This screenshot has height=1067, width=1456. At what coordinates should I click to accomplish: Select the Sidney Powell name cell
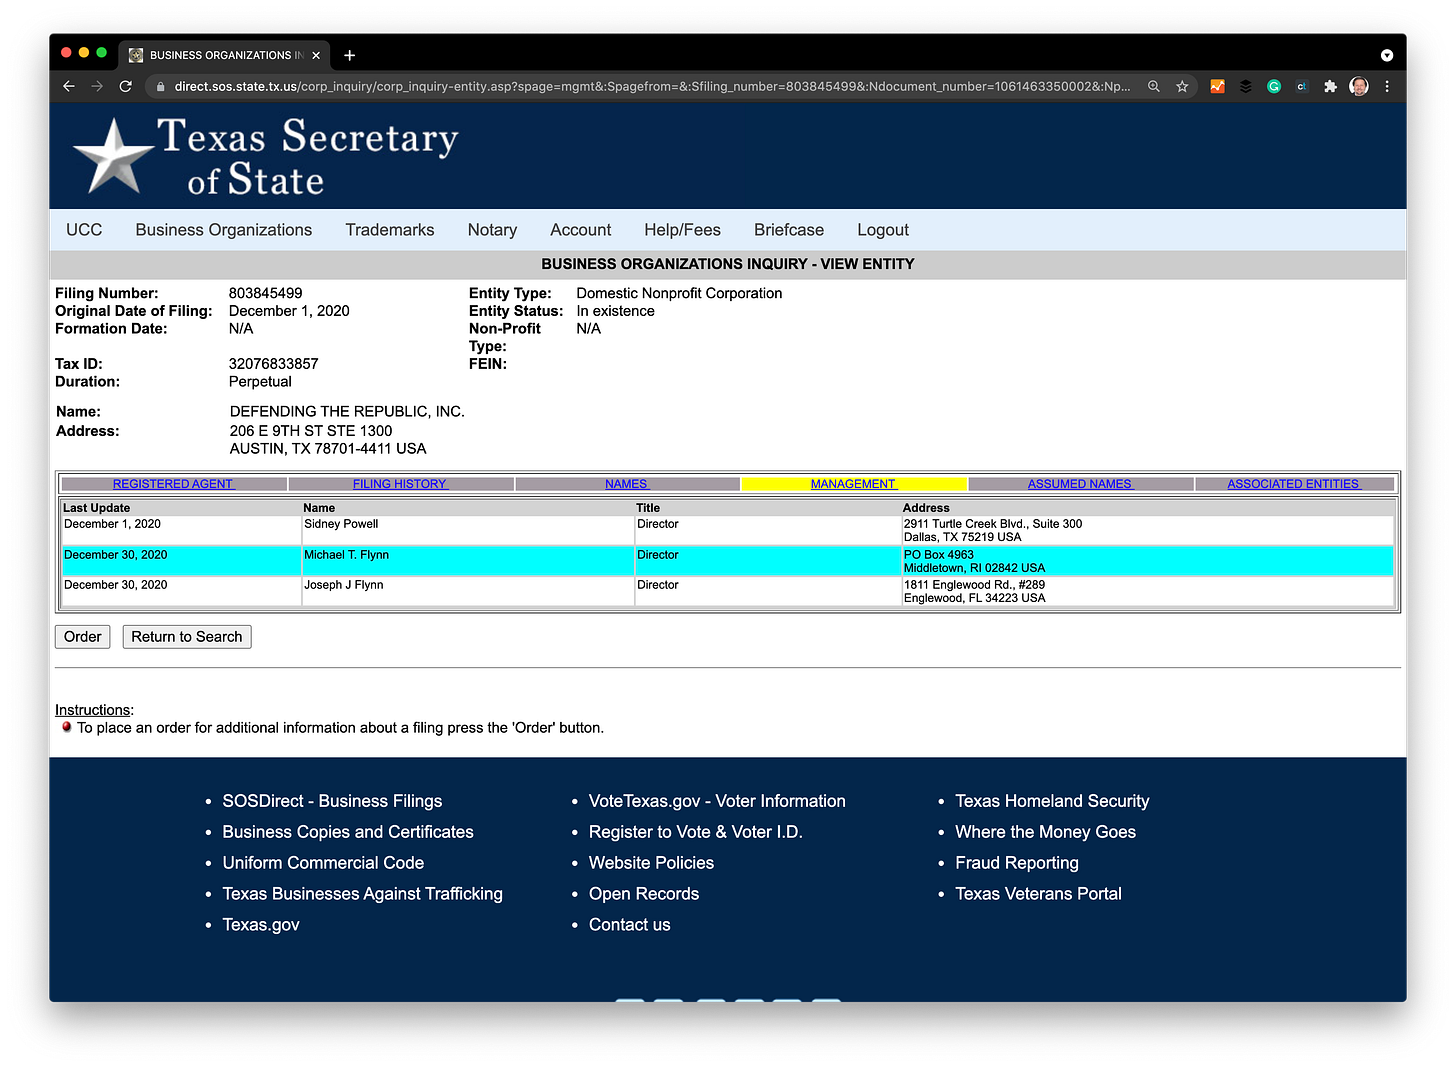[x=468, y=530]
